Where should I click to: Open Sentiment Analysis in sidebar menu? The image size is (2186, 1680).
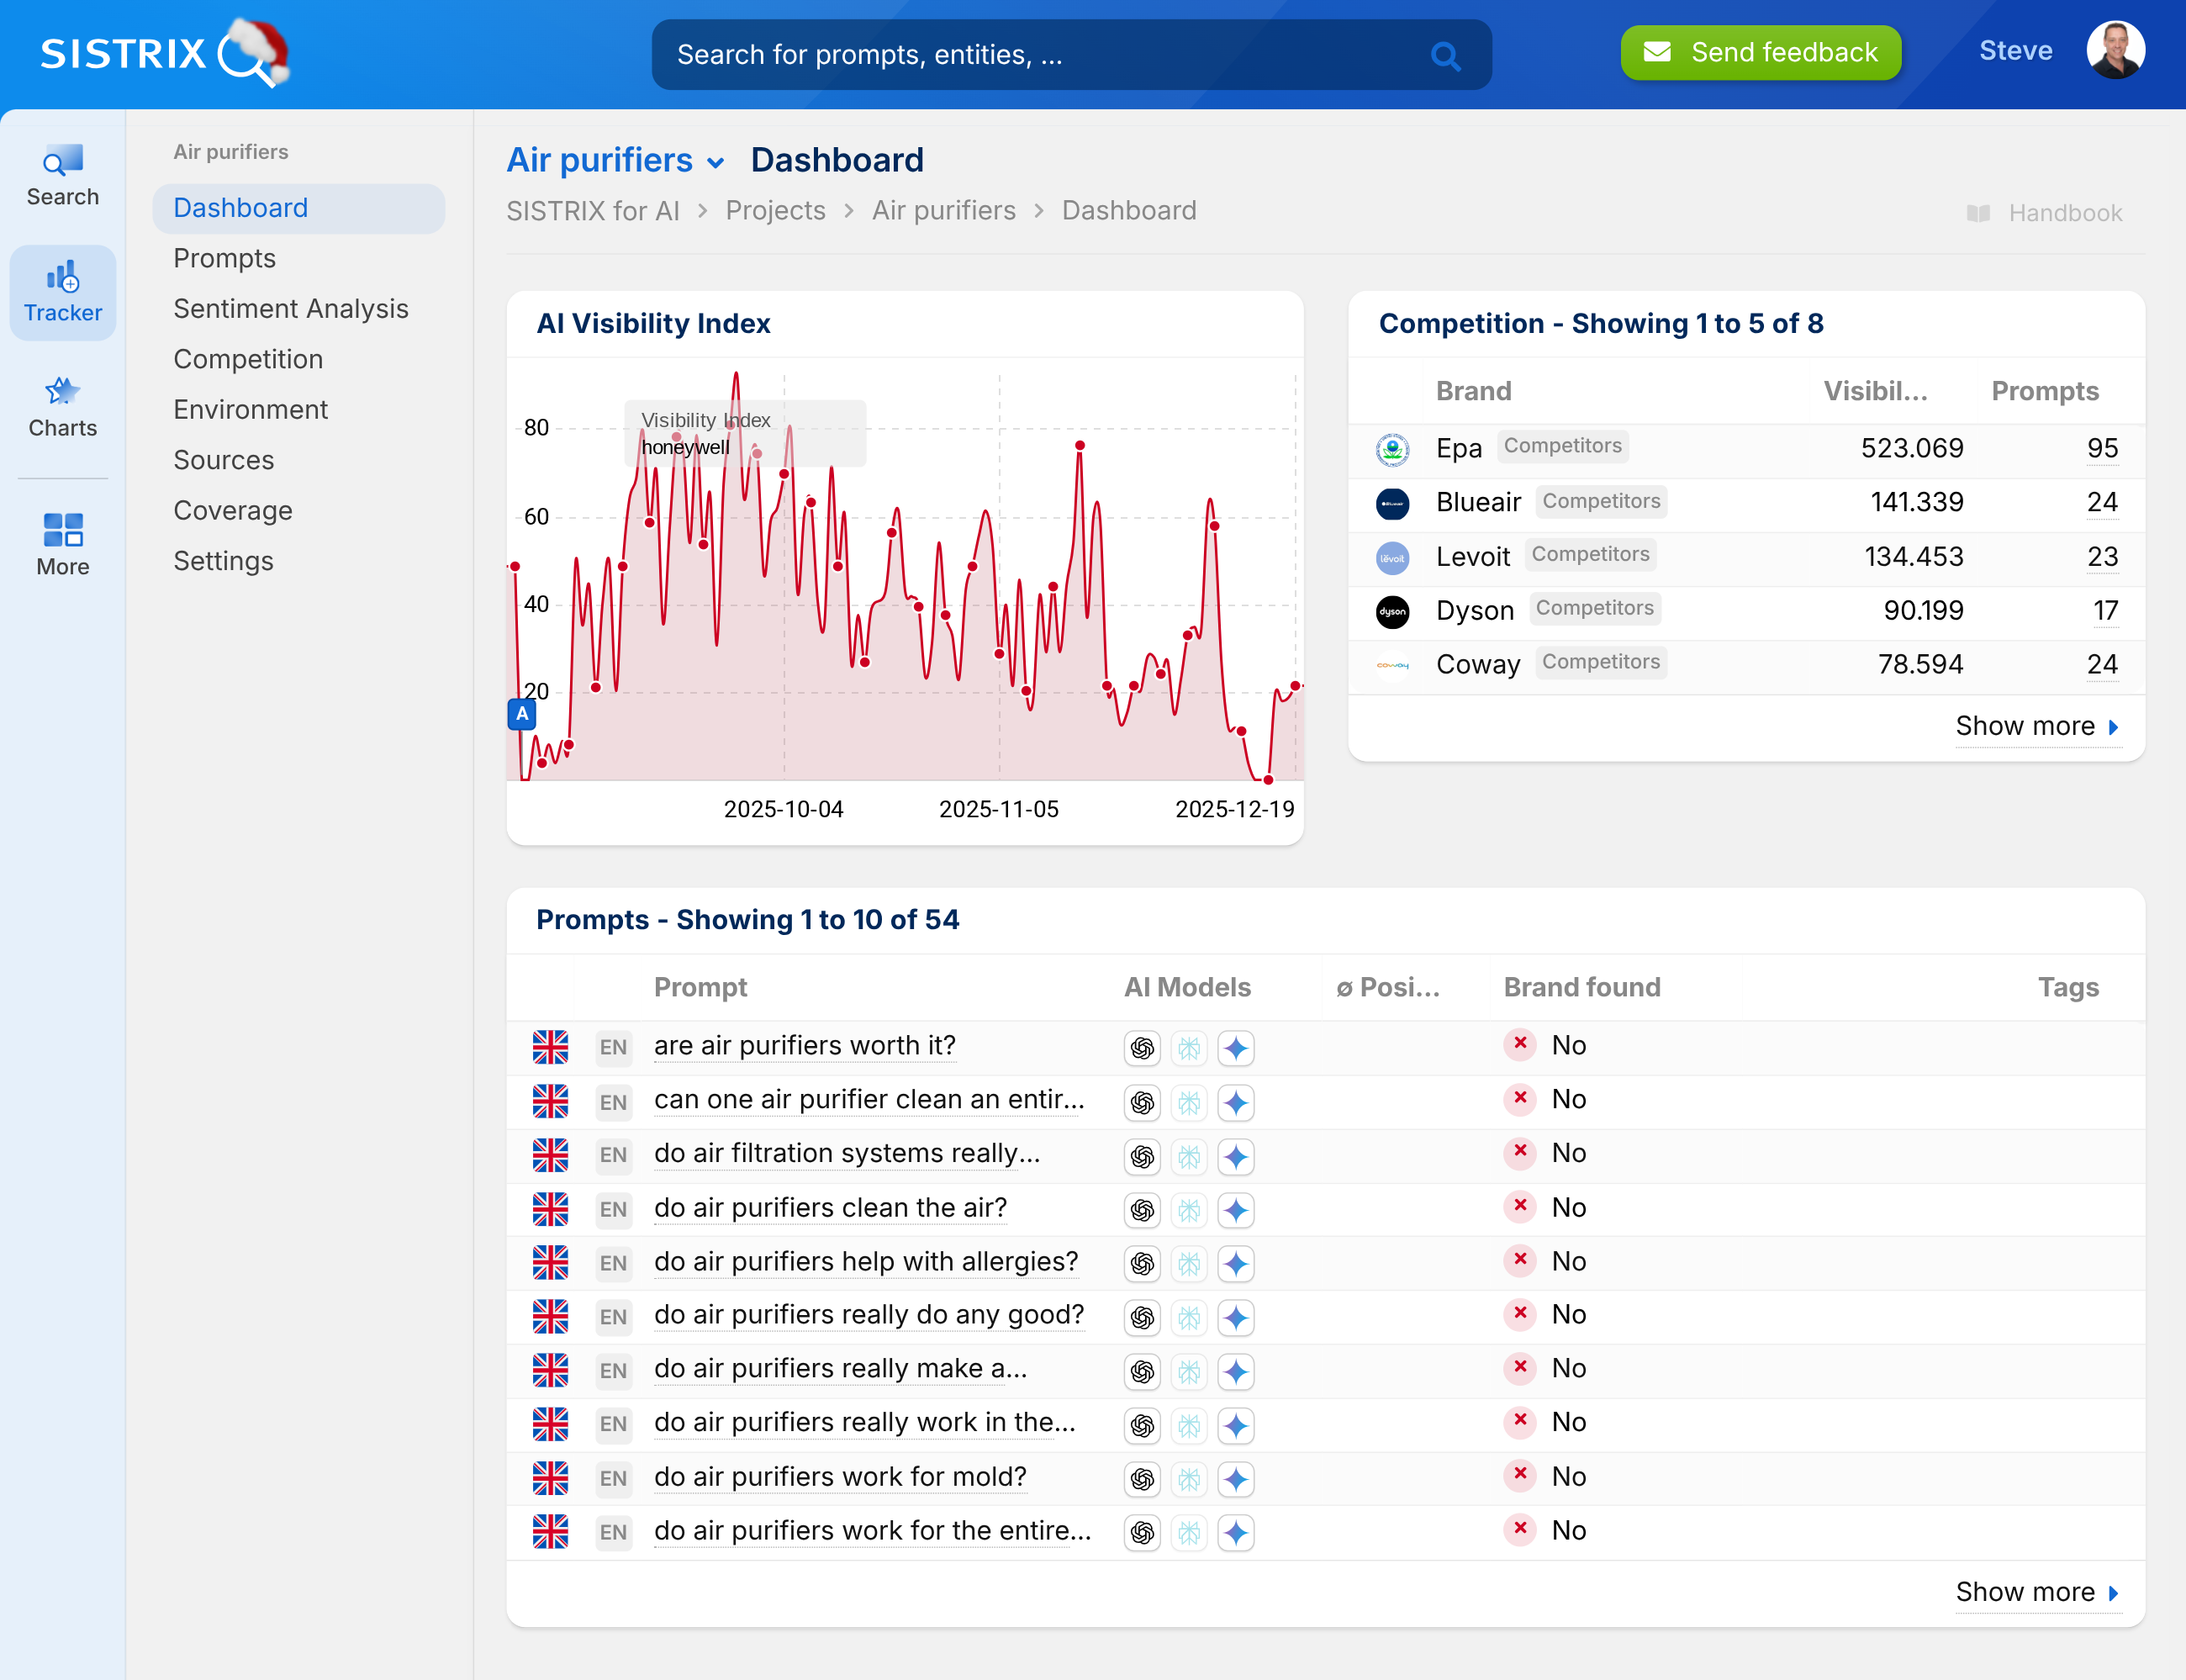coord(290,309)
